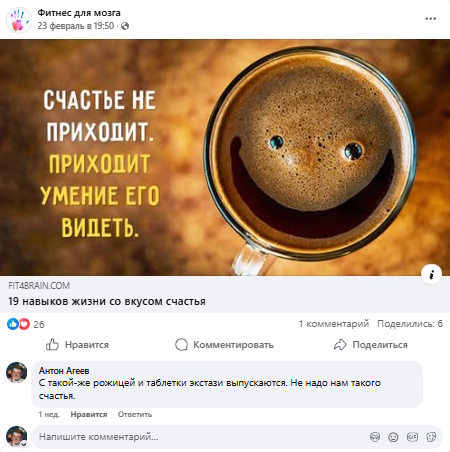Image resolution: width=450 pixels, height=452 pixels.
Task: Toggle the Нравится like button on the post
Action: (77, 345)
